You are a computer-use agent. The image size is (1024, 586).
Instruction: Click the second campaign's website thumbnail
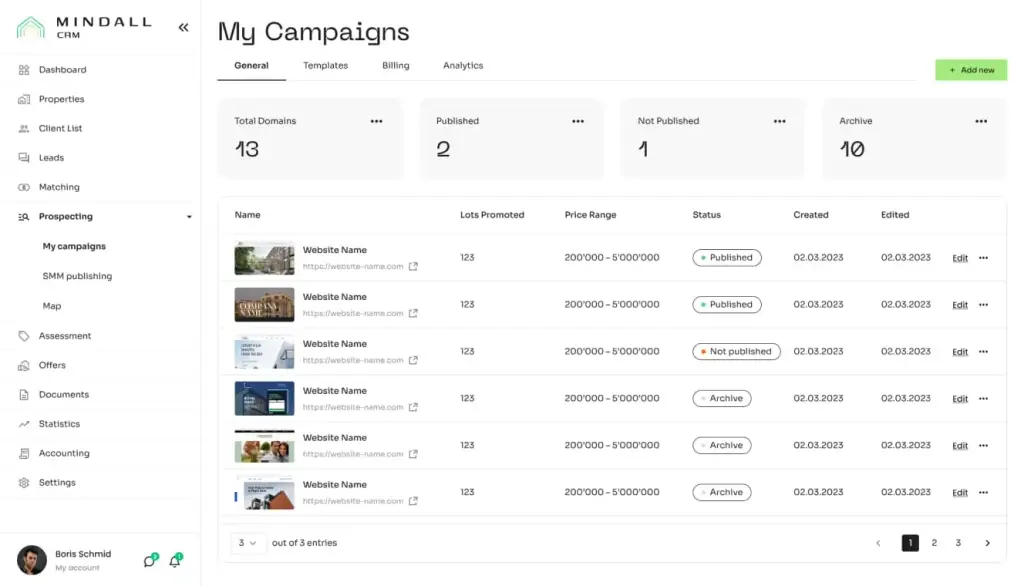pyautogui.click(x=264, y=305)
